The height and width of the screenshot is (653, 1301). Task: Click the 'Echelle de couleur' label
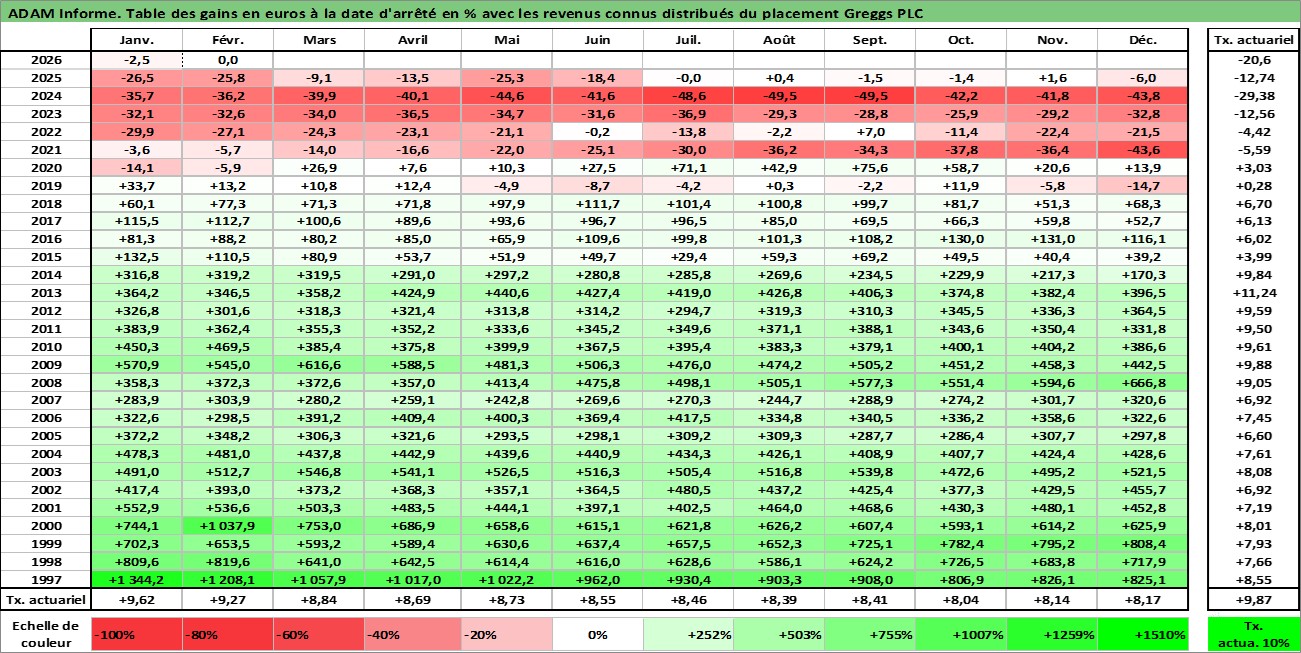[44, 634]
